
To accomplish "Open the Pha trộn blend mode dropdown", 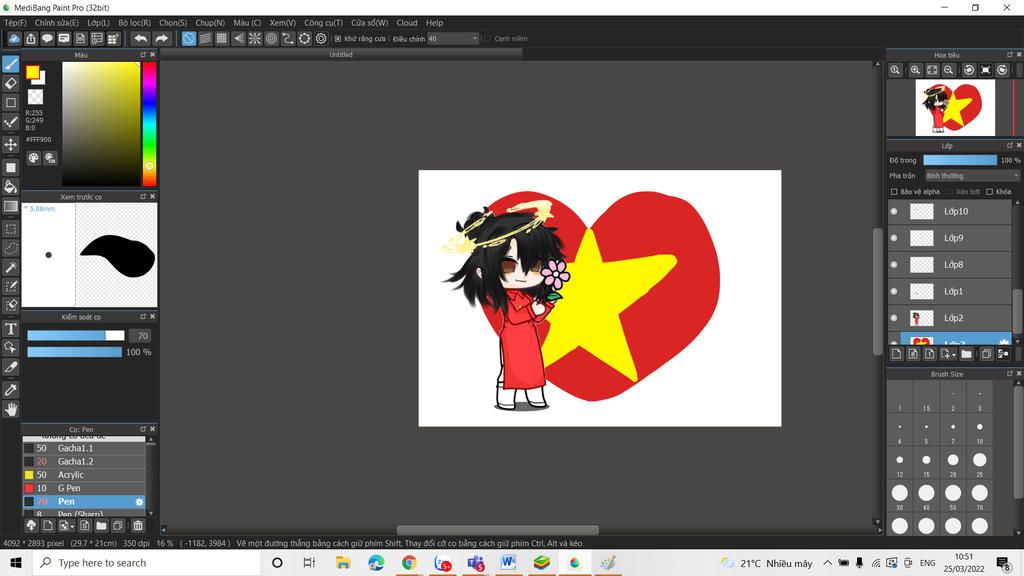I will pyautogui.click(x=972, y=176).
